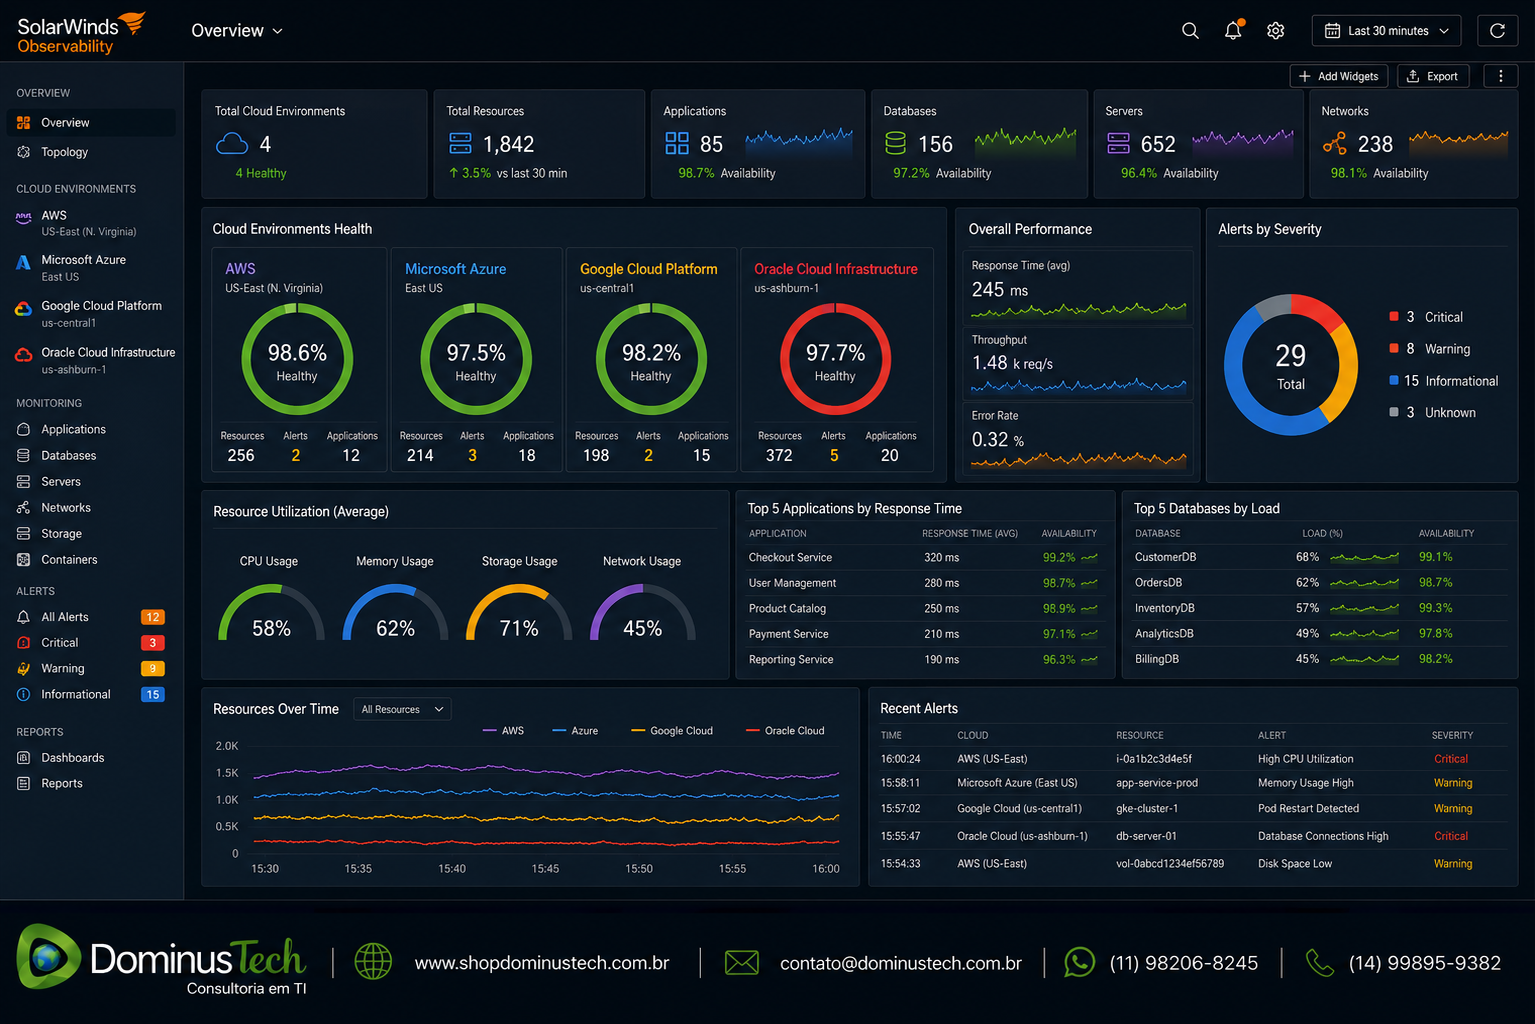Click the Applications grid icon
The height and width of the screenshot is (1024, 1535).
(677, 143)
